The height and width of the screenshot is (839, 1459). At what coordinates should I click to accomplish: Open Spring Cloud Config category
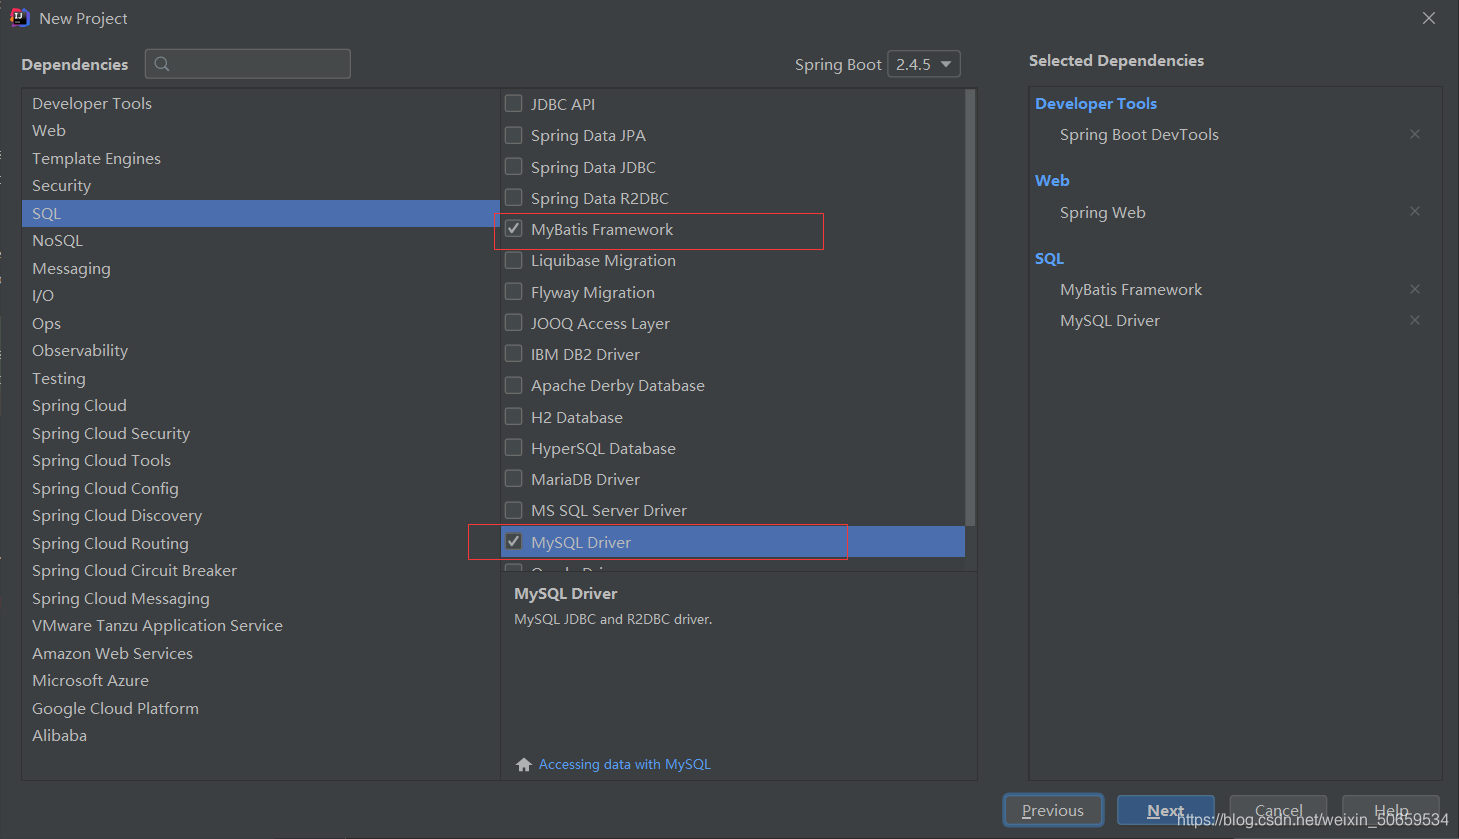click(x=261, y=488)
